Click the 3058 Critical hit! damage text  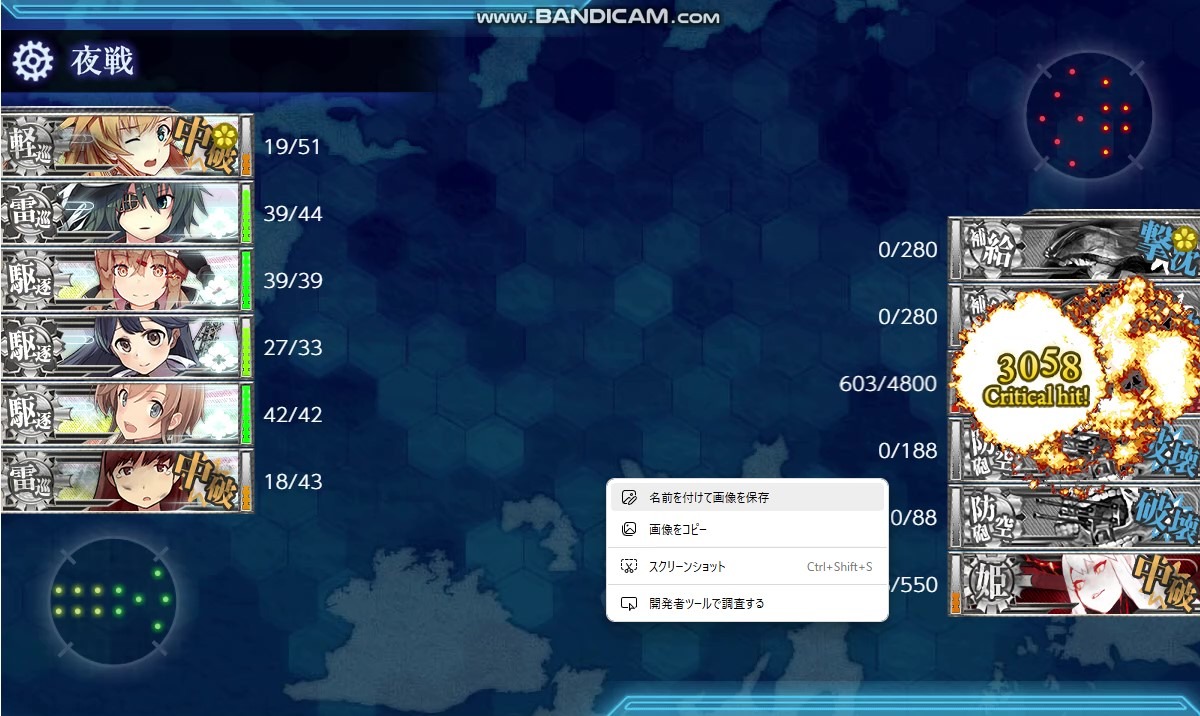point(1036,379)
